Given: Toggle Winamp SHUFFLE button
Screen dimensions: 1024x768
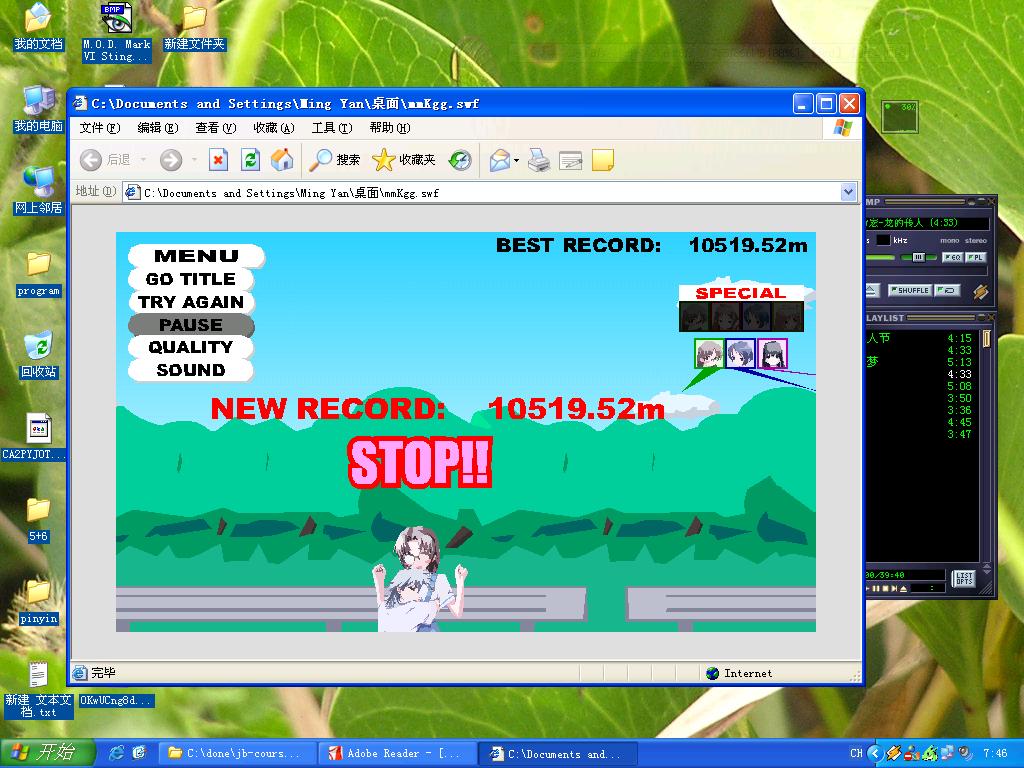Looking at the screenshot, I should (910, 290).
